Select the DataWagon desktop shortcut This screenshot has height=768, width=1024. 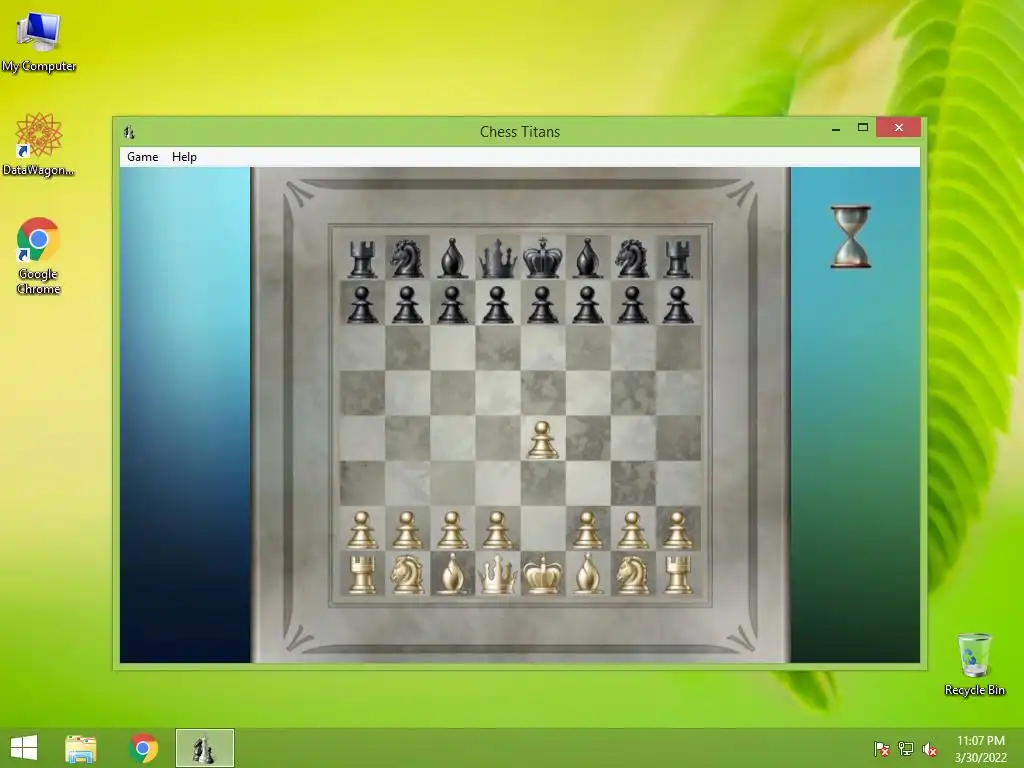tap(39, 144)
